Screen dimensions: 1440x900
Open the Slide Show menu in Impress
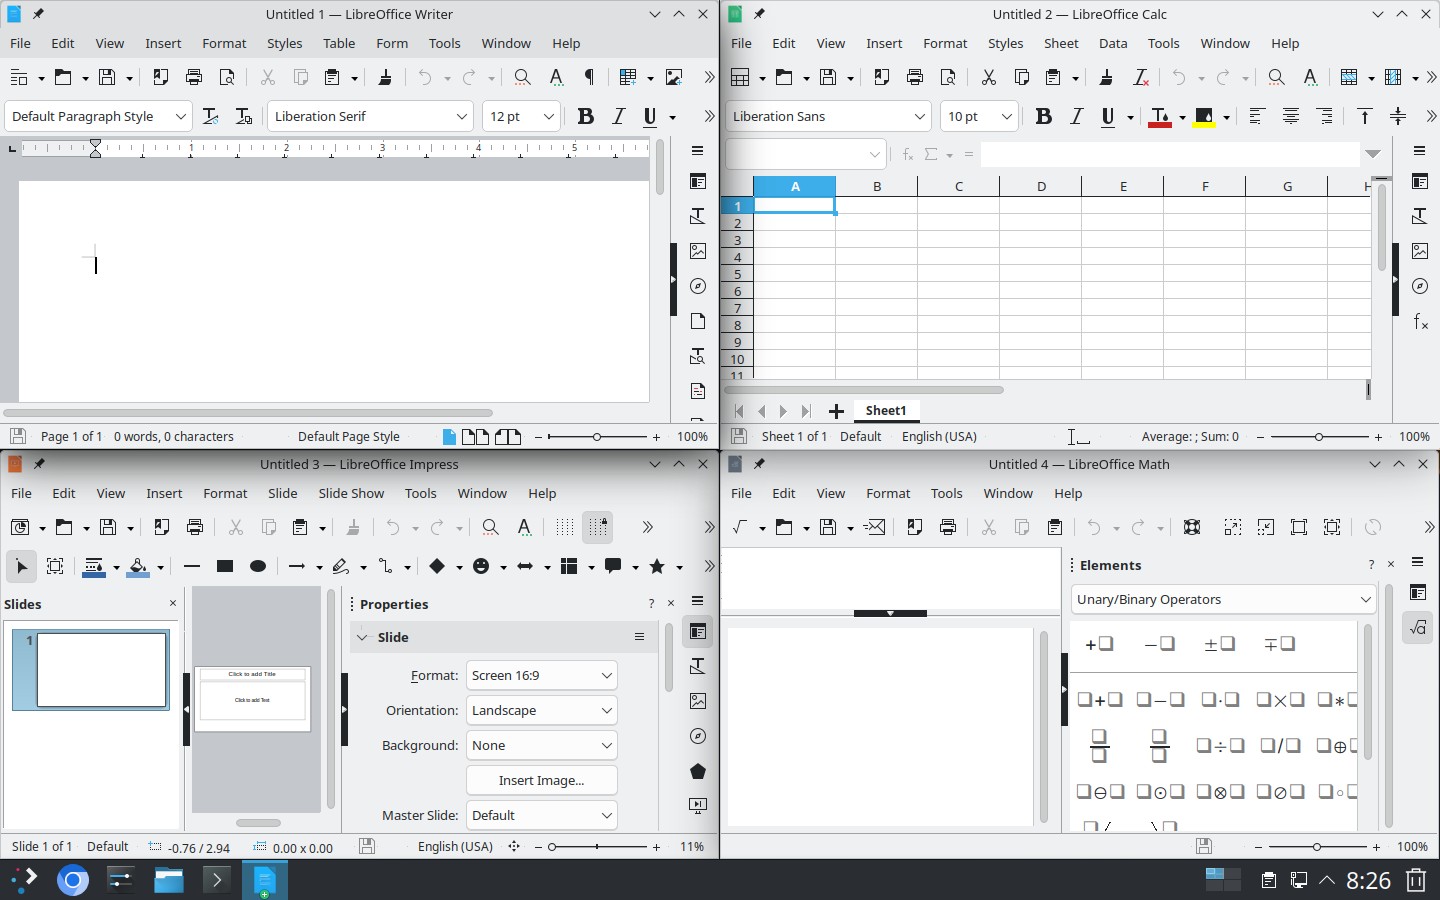(x=351, y=493)
